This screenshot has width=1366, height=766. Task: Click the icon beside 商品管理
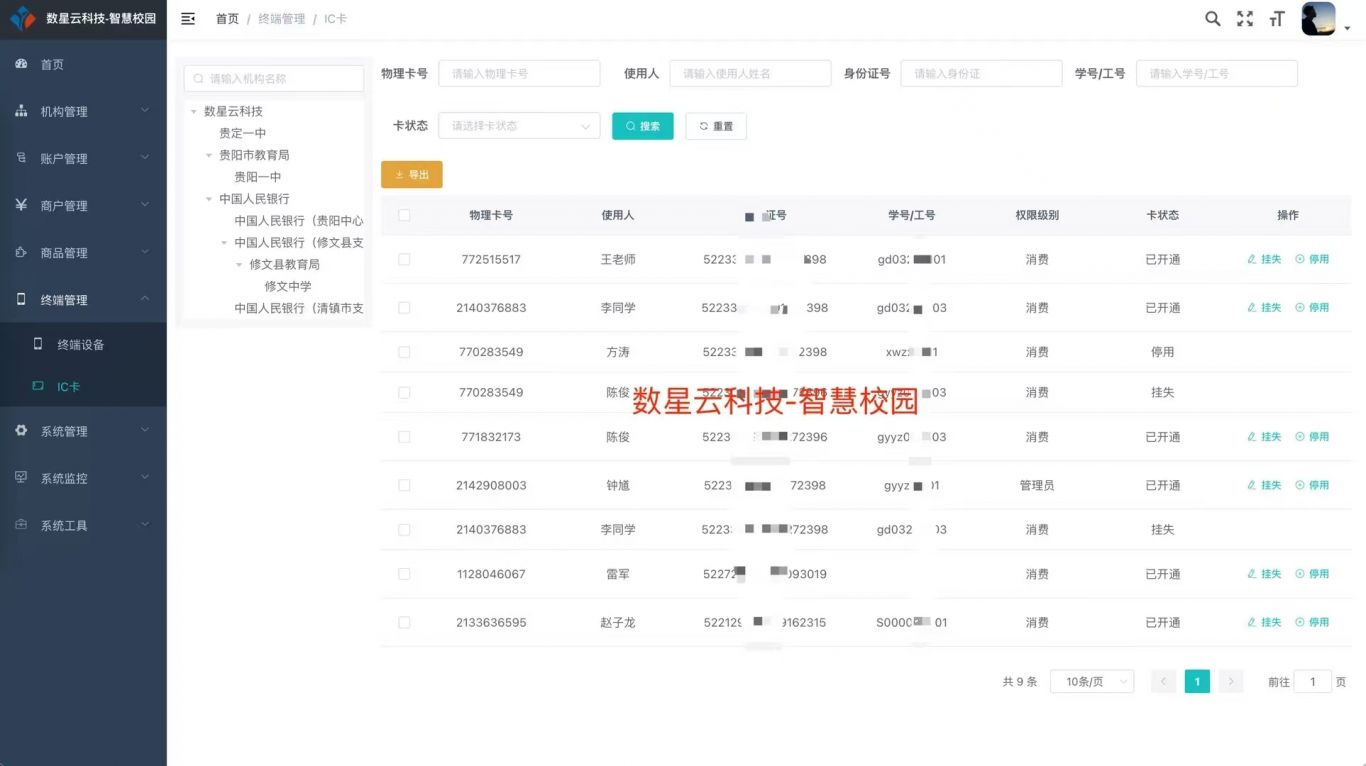(x=21, y=252)
